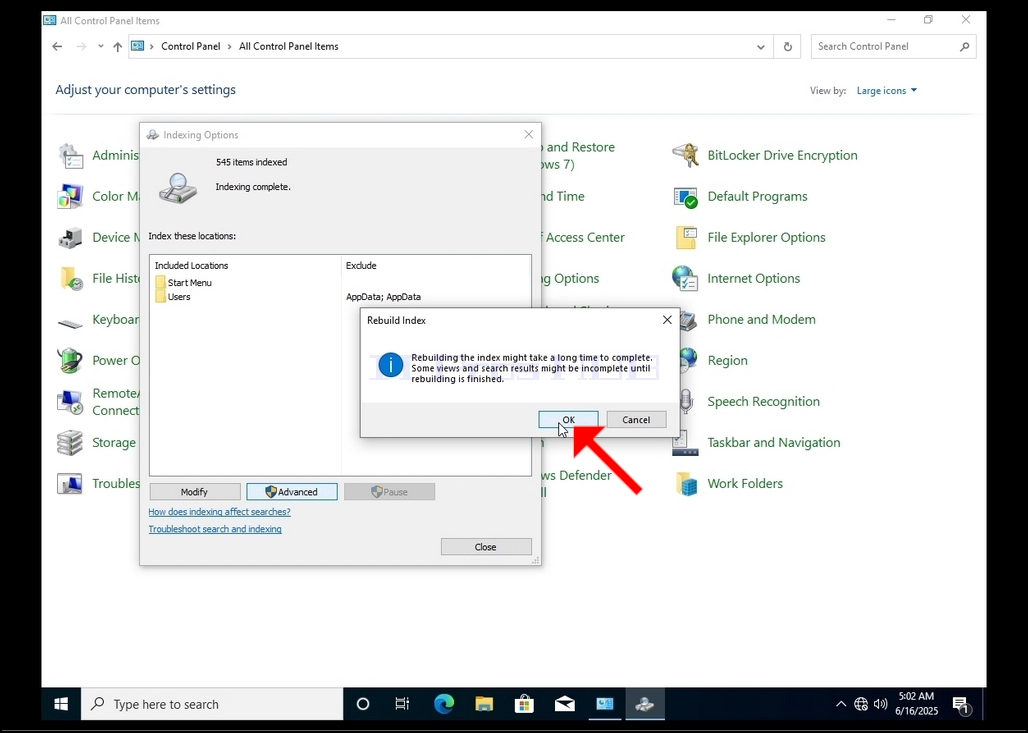1028x733 pixels.
Task: Go back in Control Panel navigation
Action: [x=57, y=47]
